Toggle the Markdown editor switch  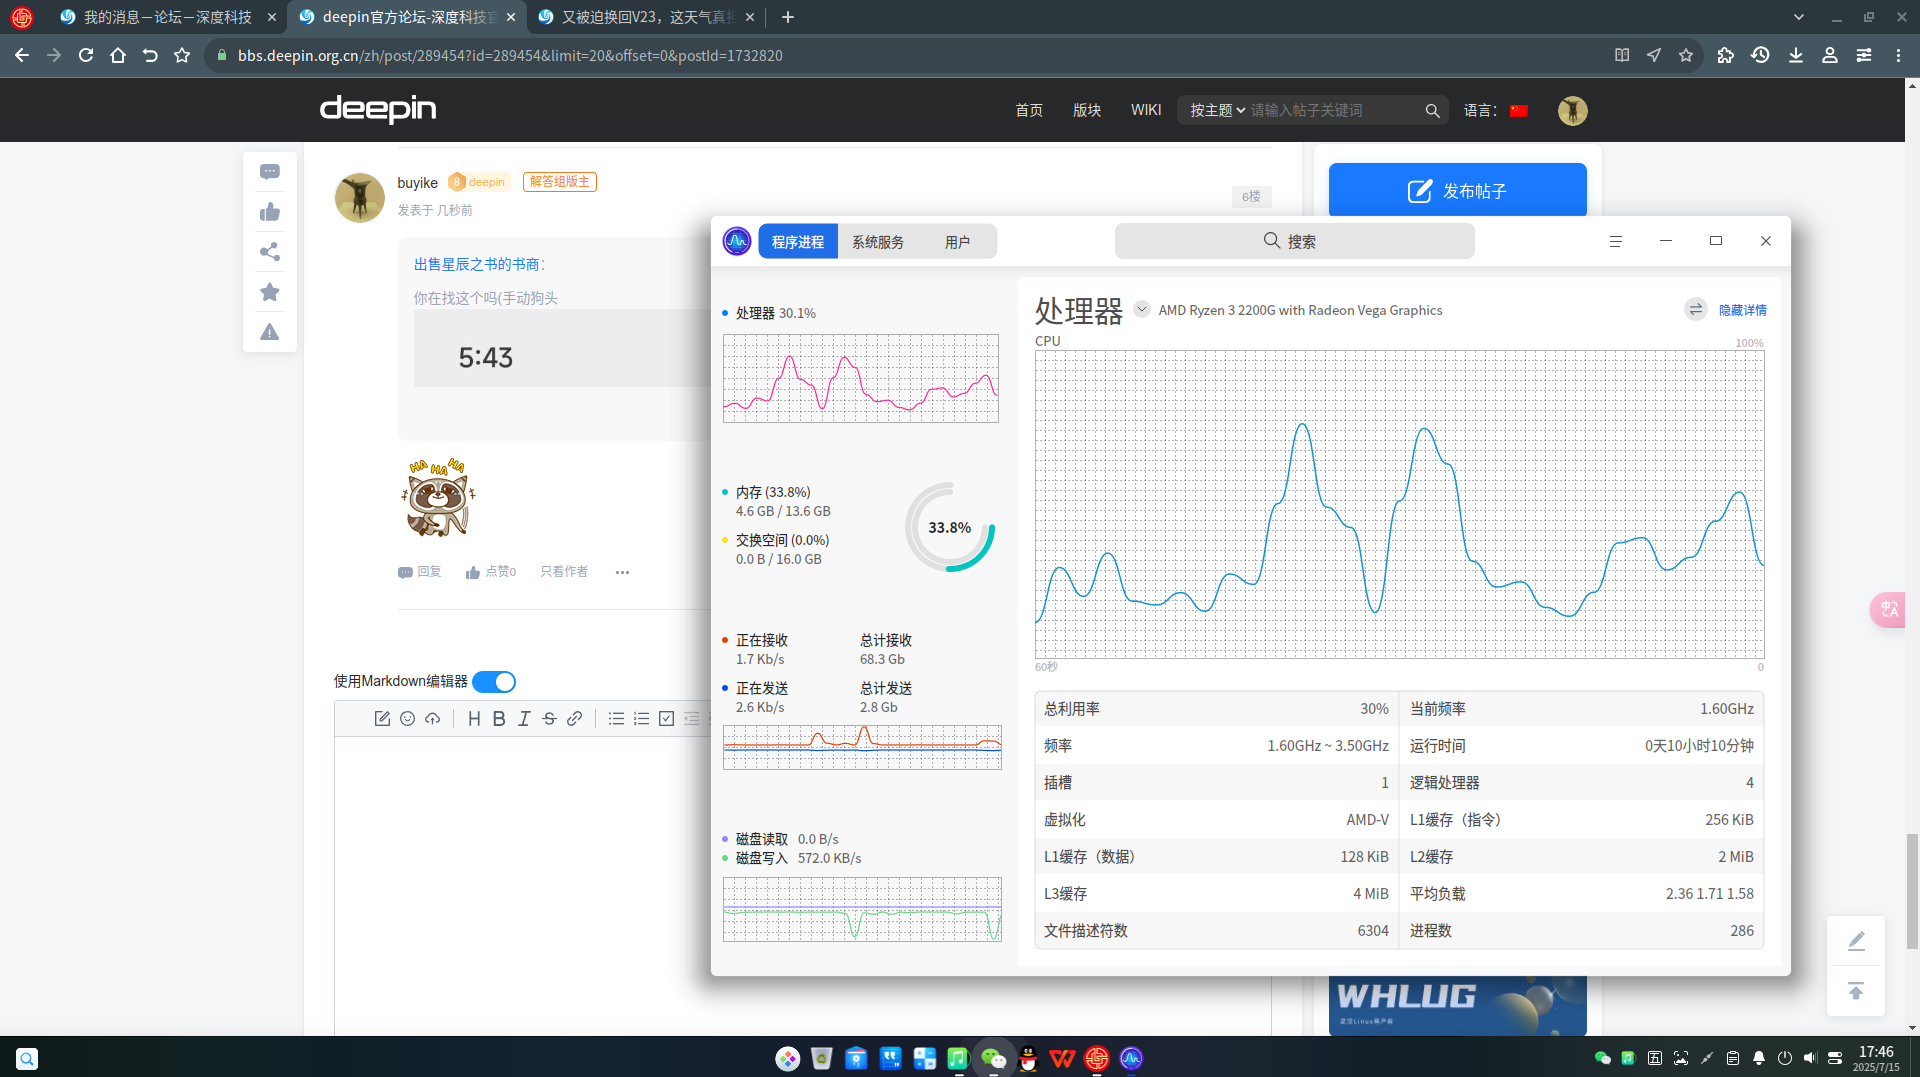[x=494, y=681]
